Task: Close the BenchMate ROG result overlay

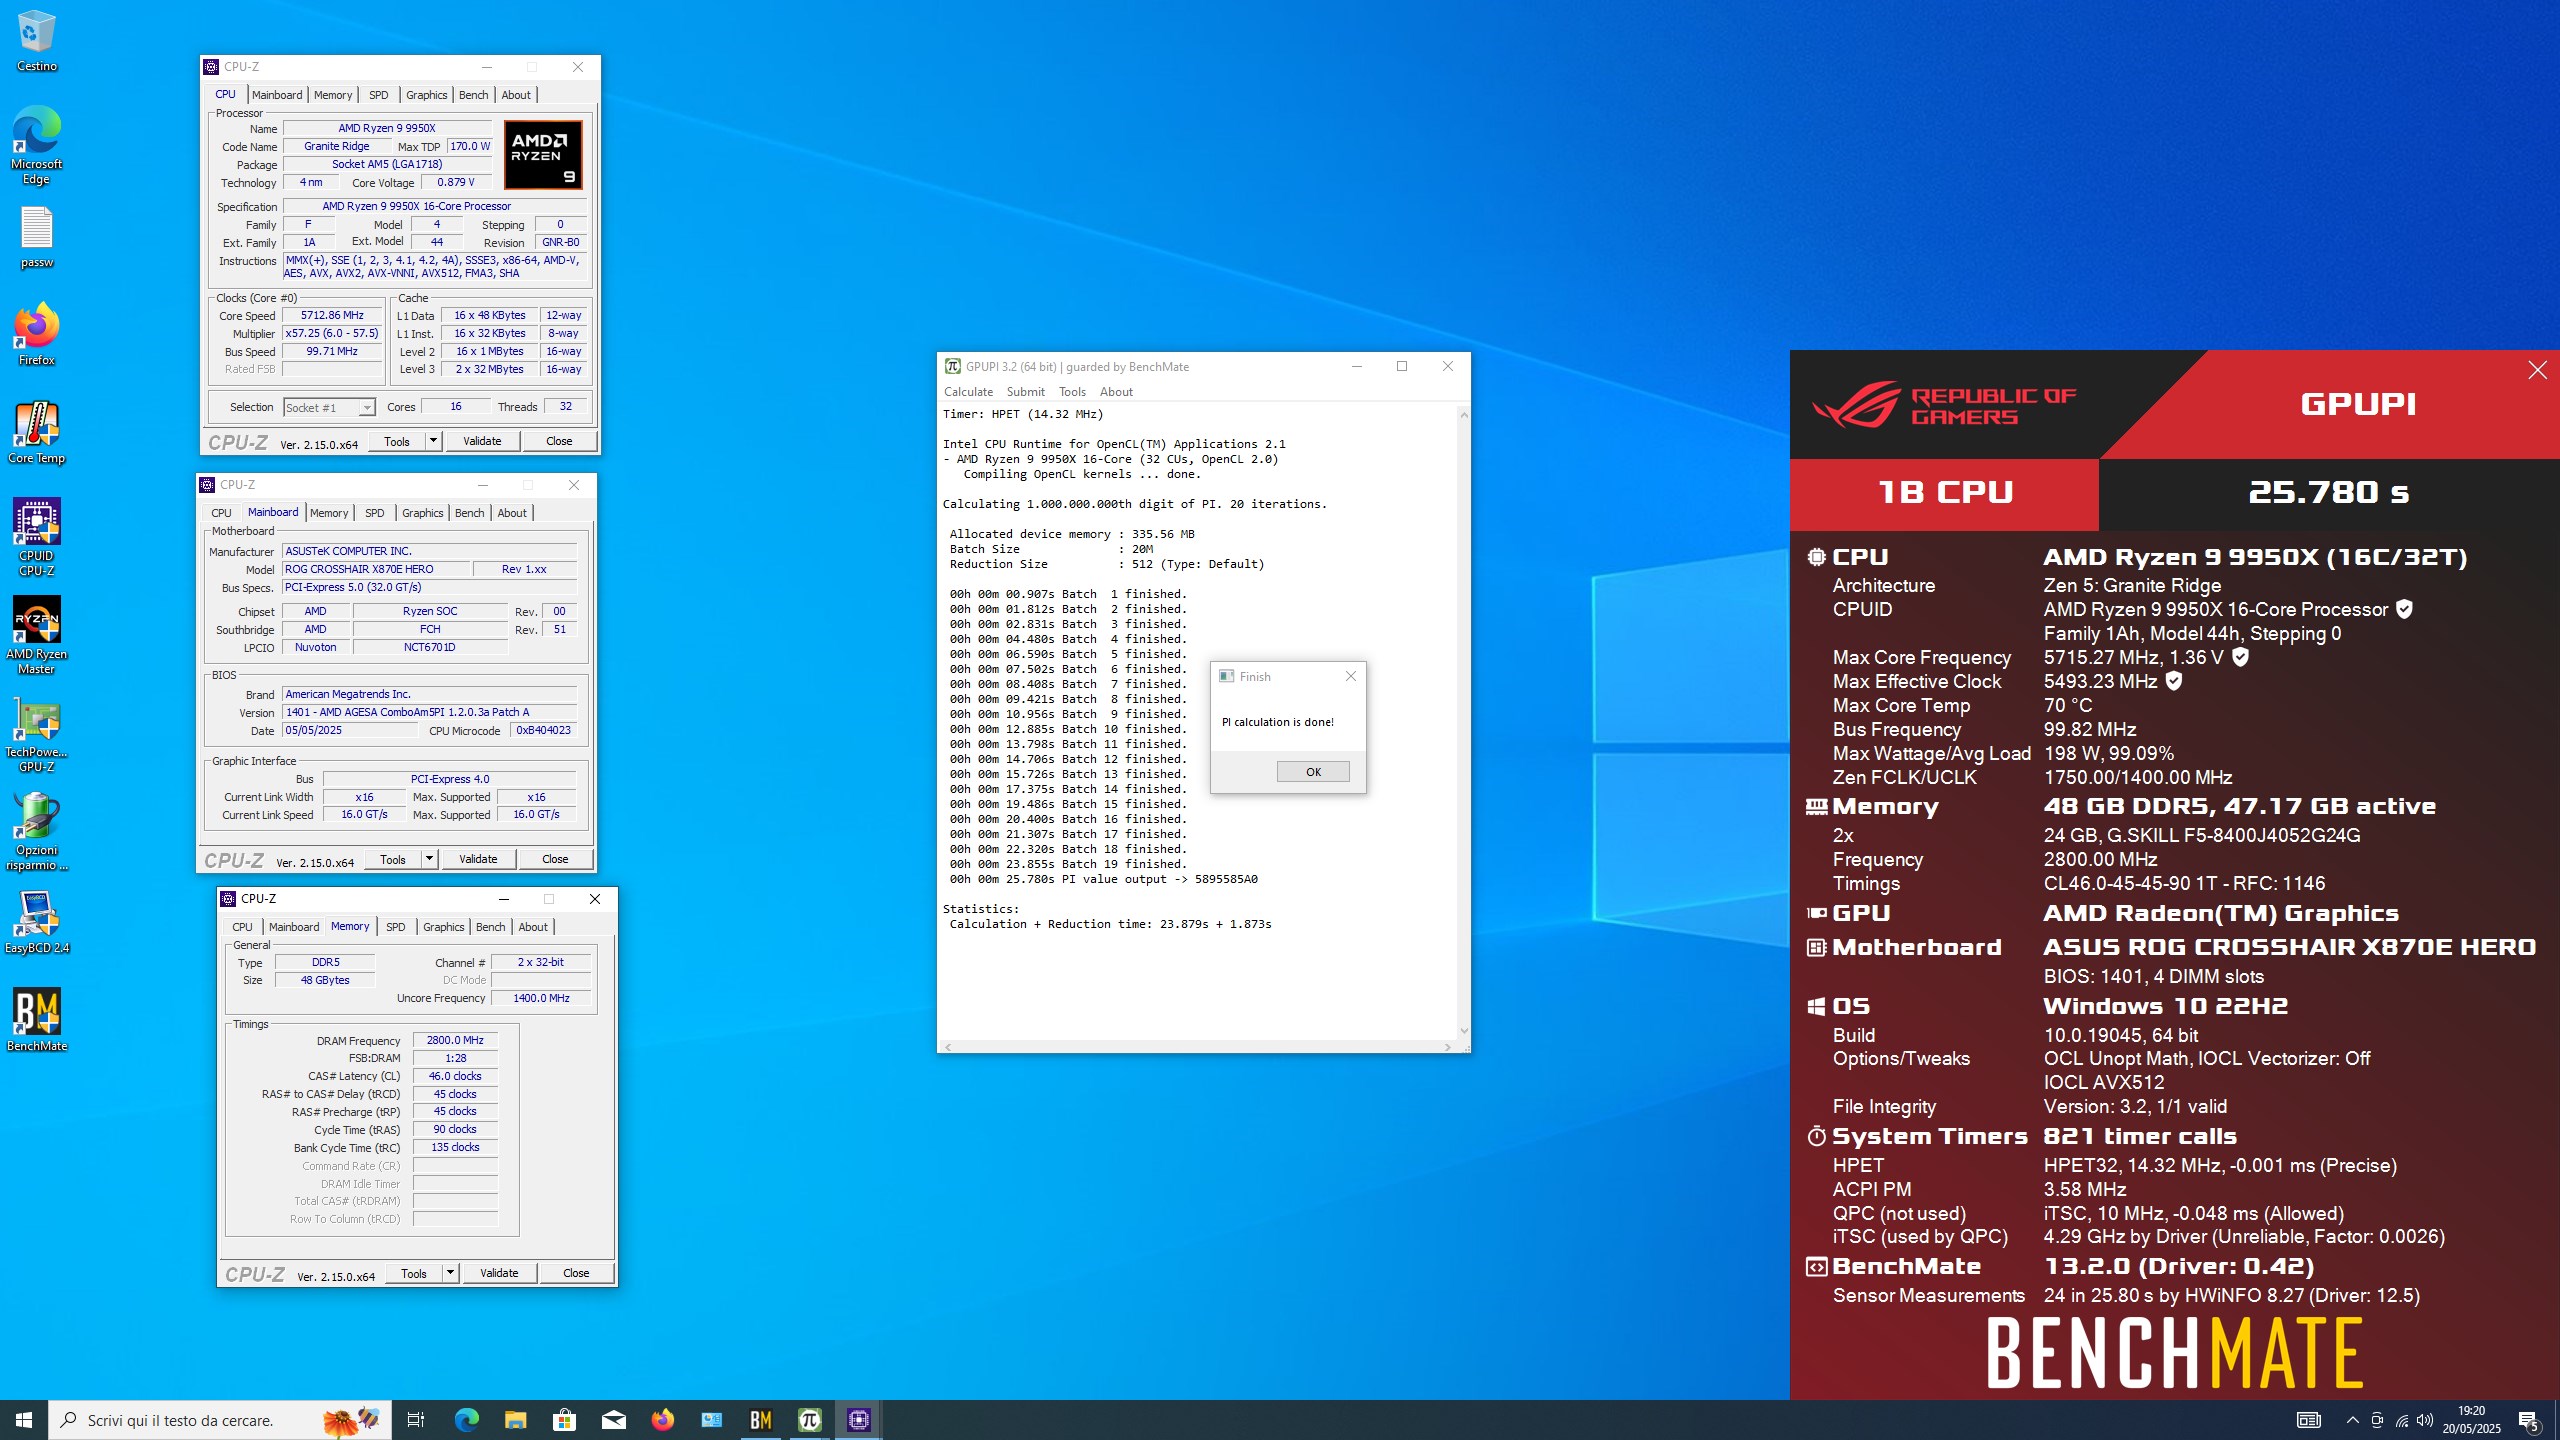Action: pos(2537,371)
